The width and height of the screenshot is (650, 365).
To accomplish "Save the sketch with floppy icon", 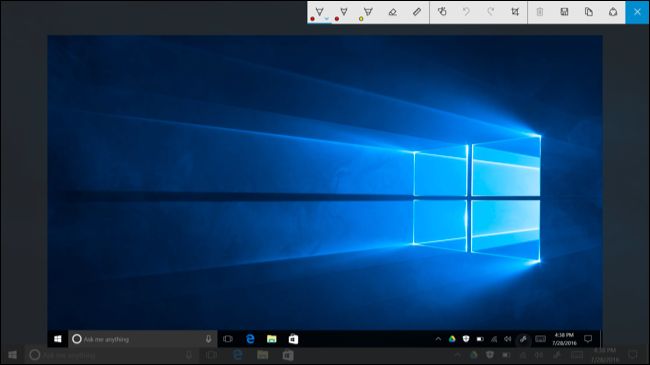I will [564, 12].
